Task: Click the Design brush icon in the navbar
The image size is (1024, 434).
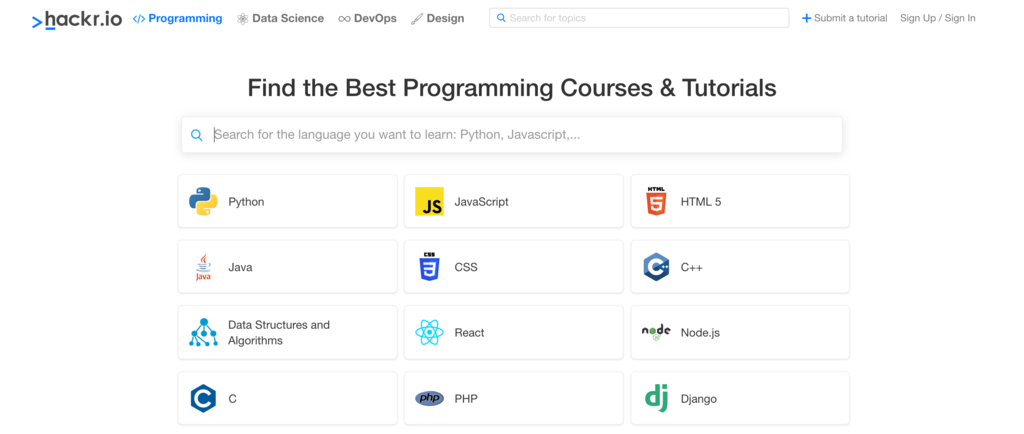Action: (x=417, y=19)
